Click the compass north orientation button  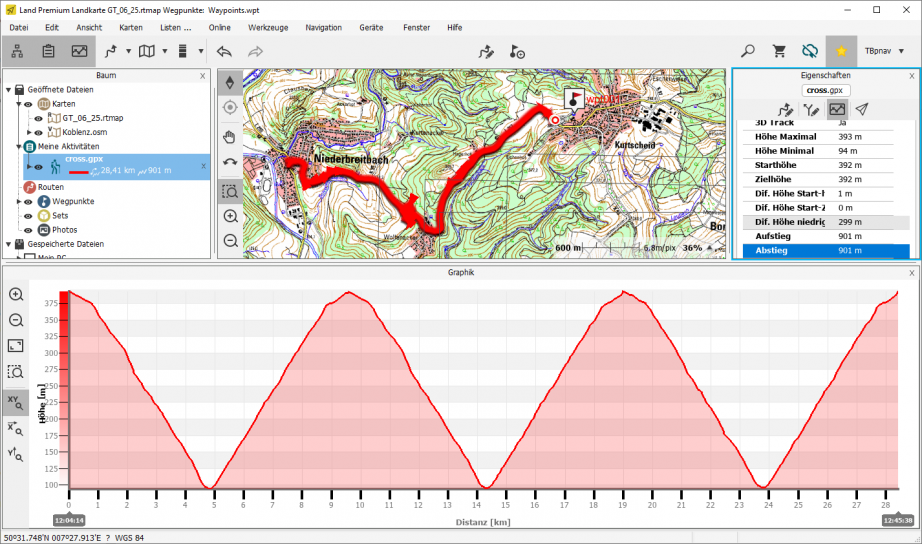point(230,82)
